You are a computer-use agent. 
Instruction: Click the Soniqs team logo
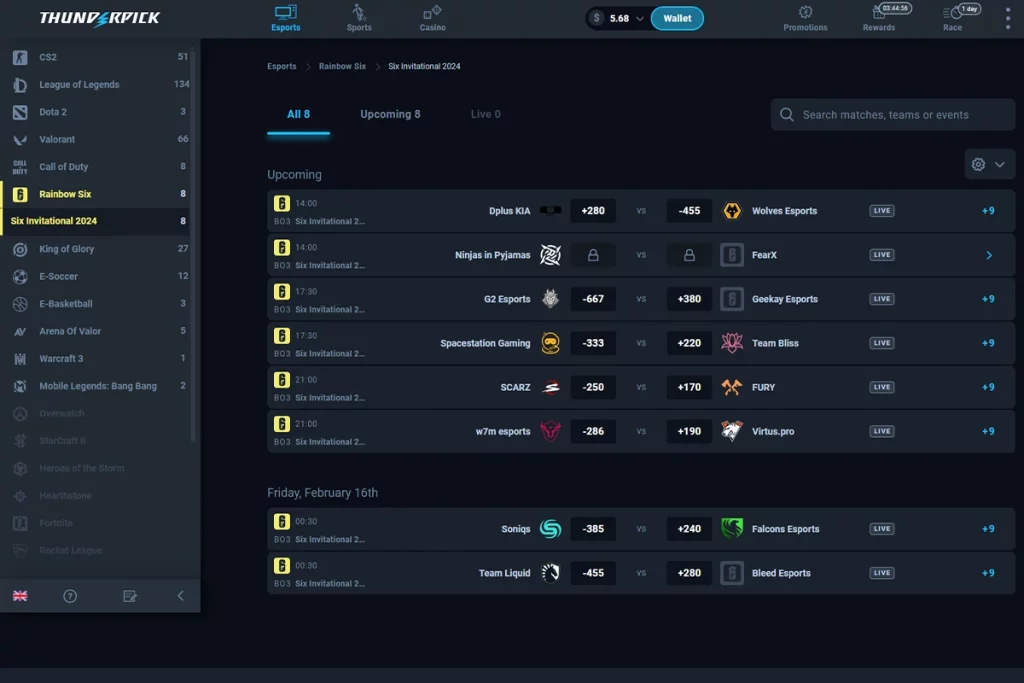[551, 529]
